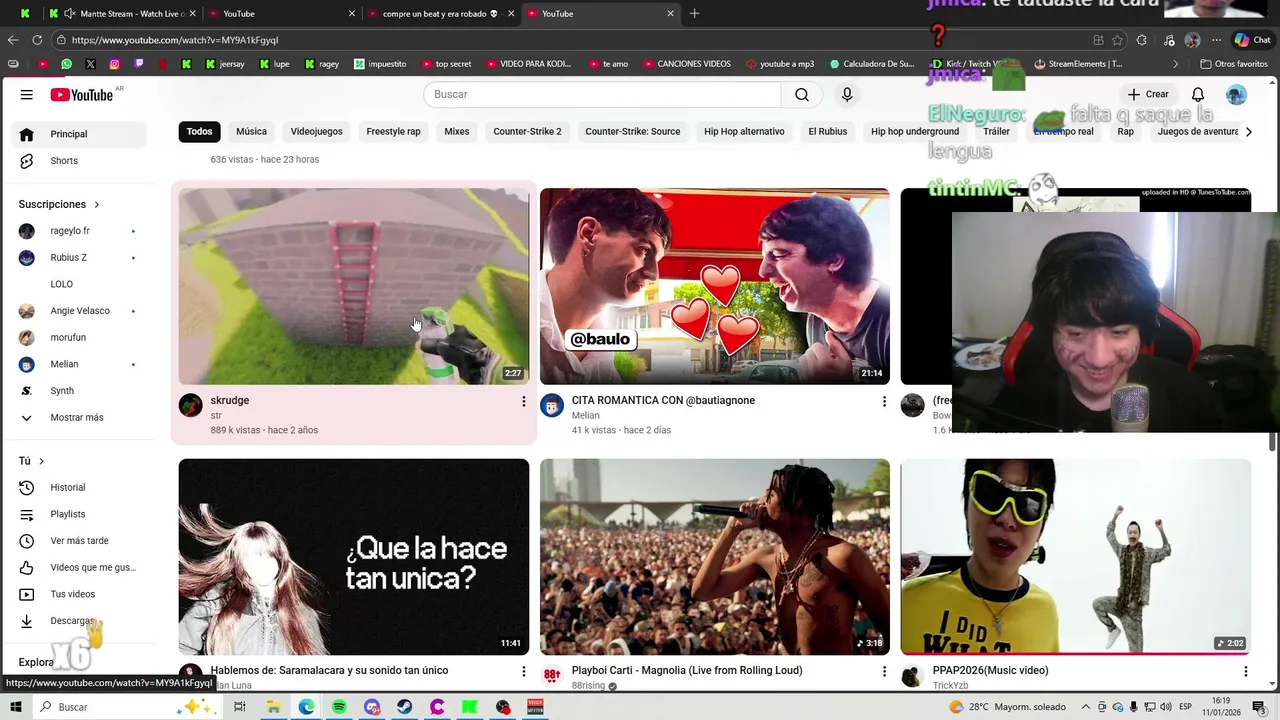1280x720 pixels.
Task: Open options menu for Playboi Carti video
Action: coord(884,671)
